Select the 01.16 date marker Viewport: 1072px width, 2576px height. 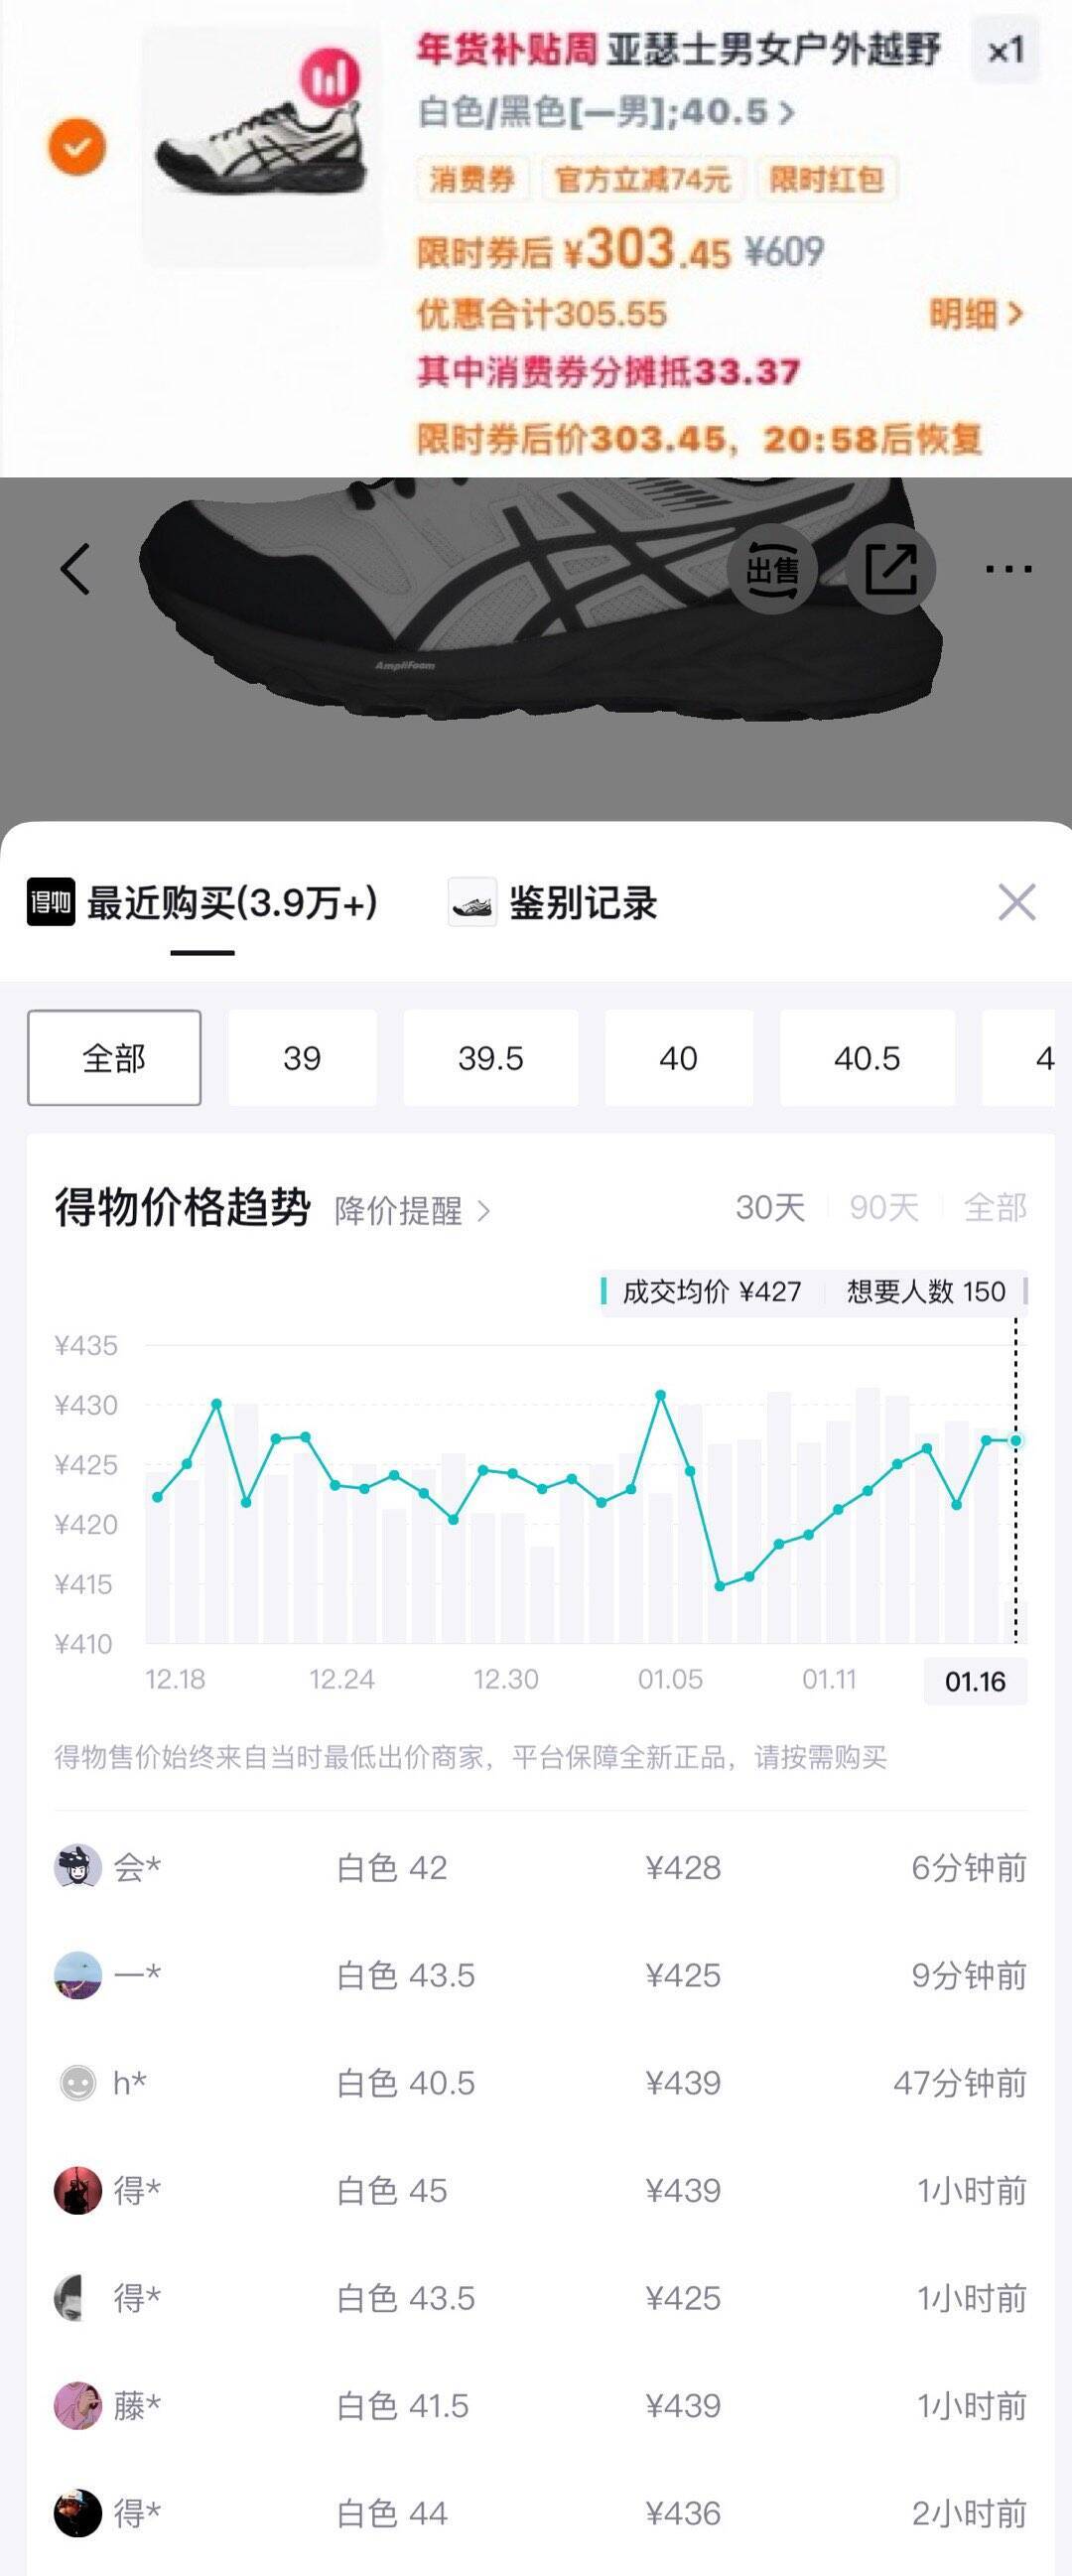point(976,1681)
